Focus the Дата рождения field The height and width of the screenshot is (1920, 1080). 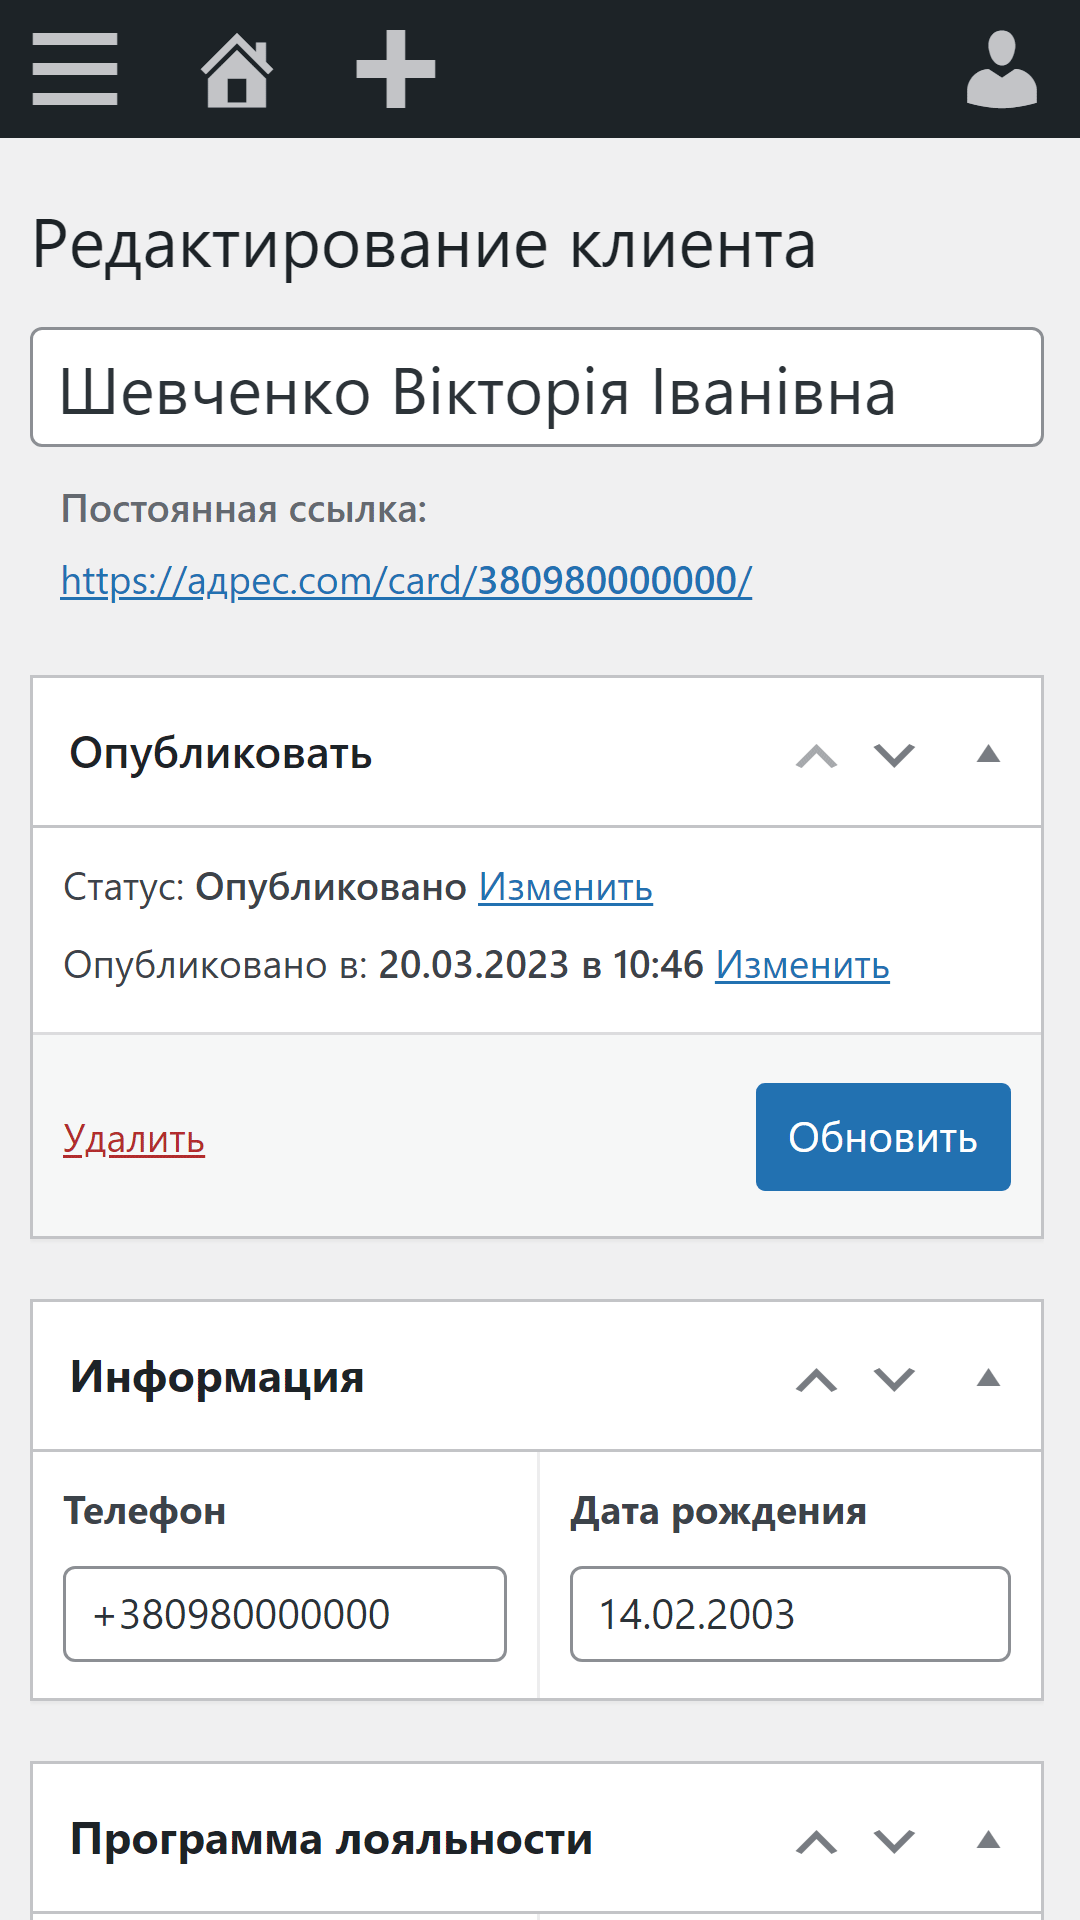(790, 1614)
